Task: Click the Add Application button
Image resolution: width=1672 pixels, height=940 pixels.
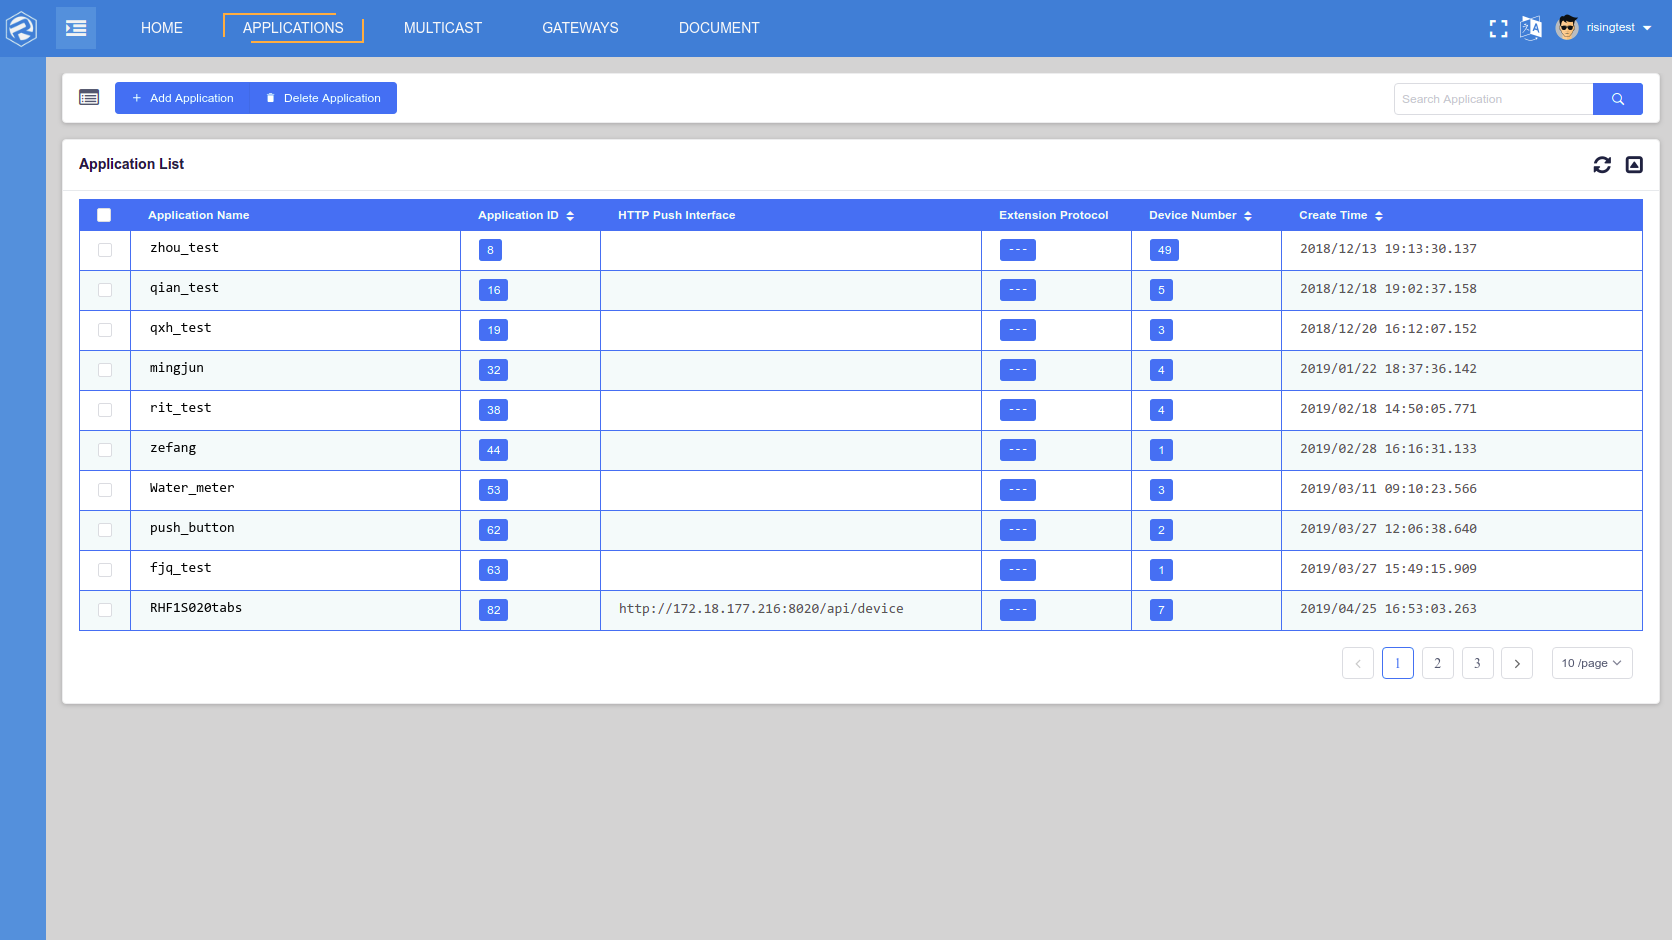Action: click(x=182, y=97)
